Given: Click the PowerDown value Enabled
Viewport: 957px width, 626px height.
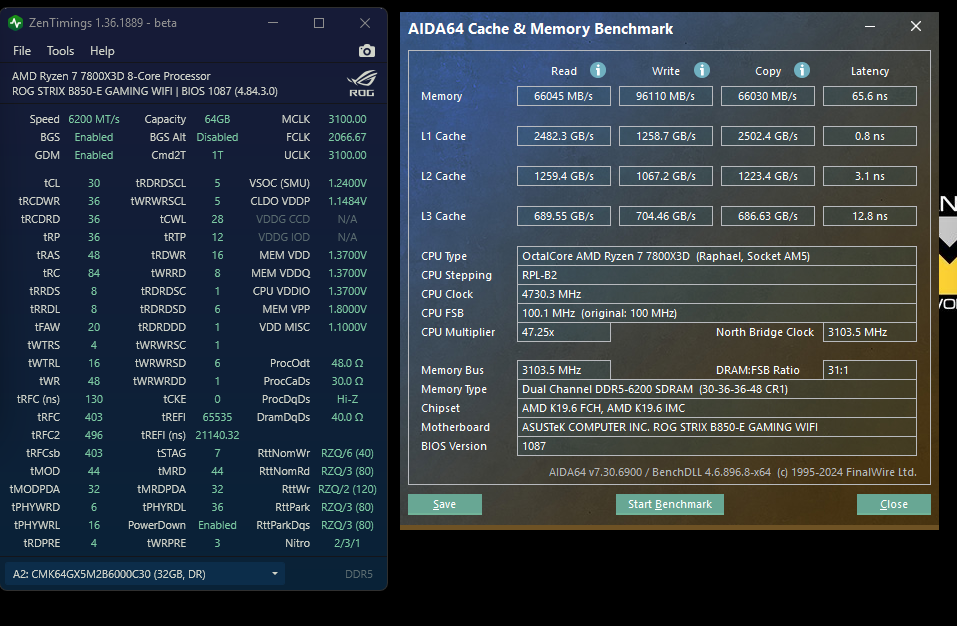Looking at the screenshot, I should point(217,525).
